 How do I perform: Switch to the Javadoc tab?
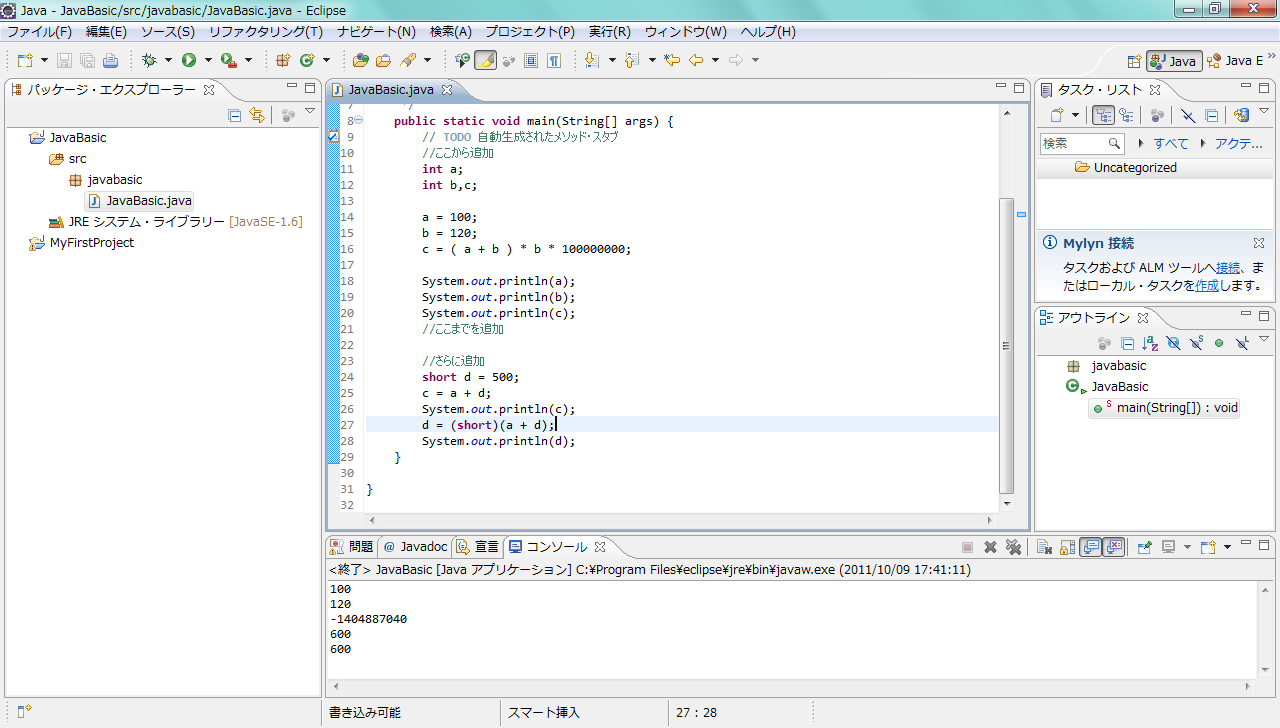click(x=416, y=547)
